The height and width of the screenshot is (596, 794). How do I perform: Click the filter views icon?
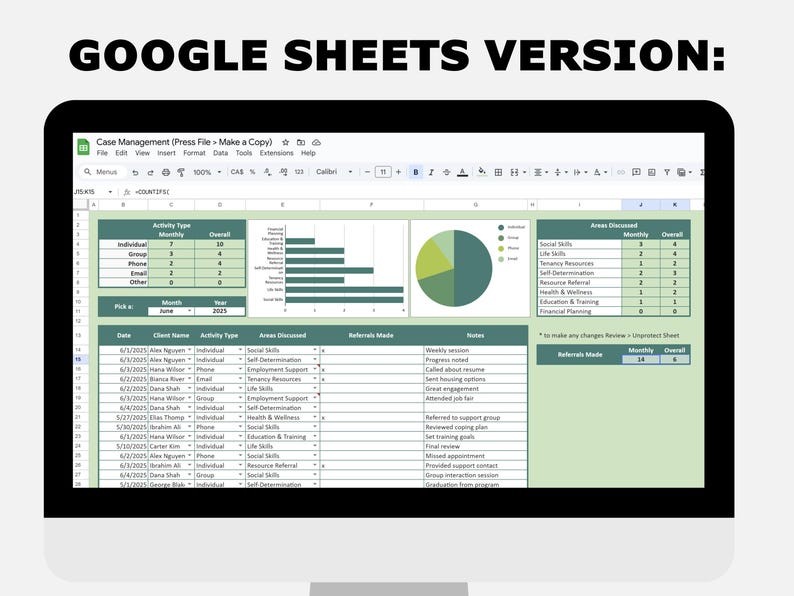[684, 172]
